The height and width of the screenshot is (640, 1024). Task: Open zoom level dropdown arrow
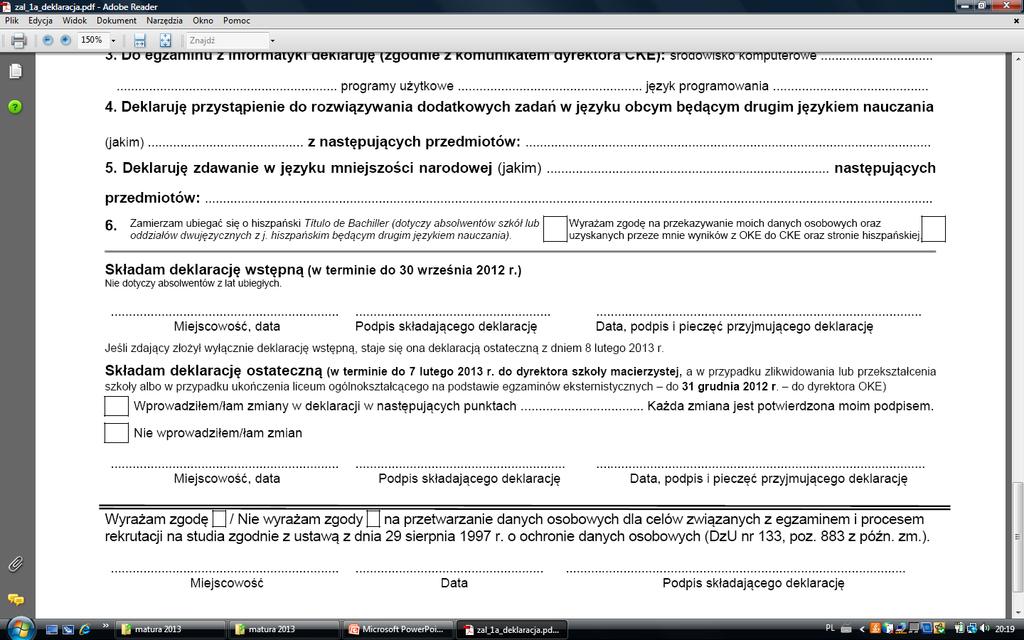pos(113,40)
